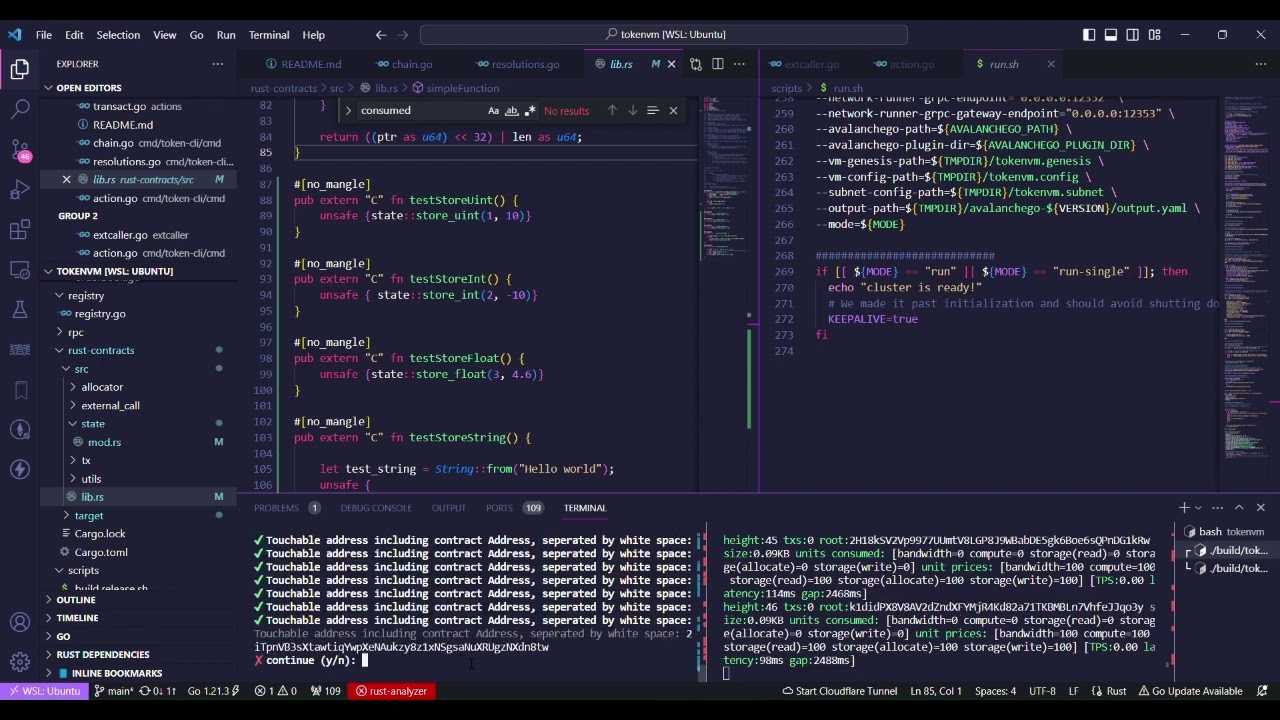Open the Testing beaker view

tap(20, 310)
